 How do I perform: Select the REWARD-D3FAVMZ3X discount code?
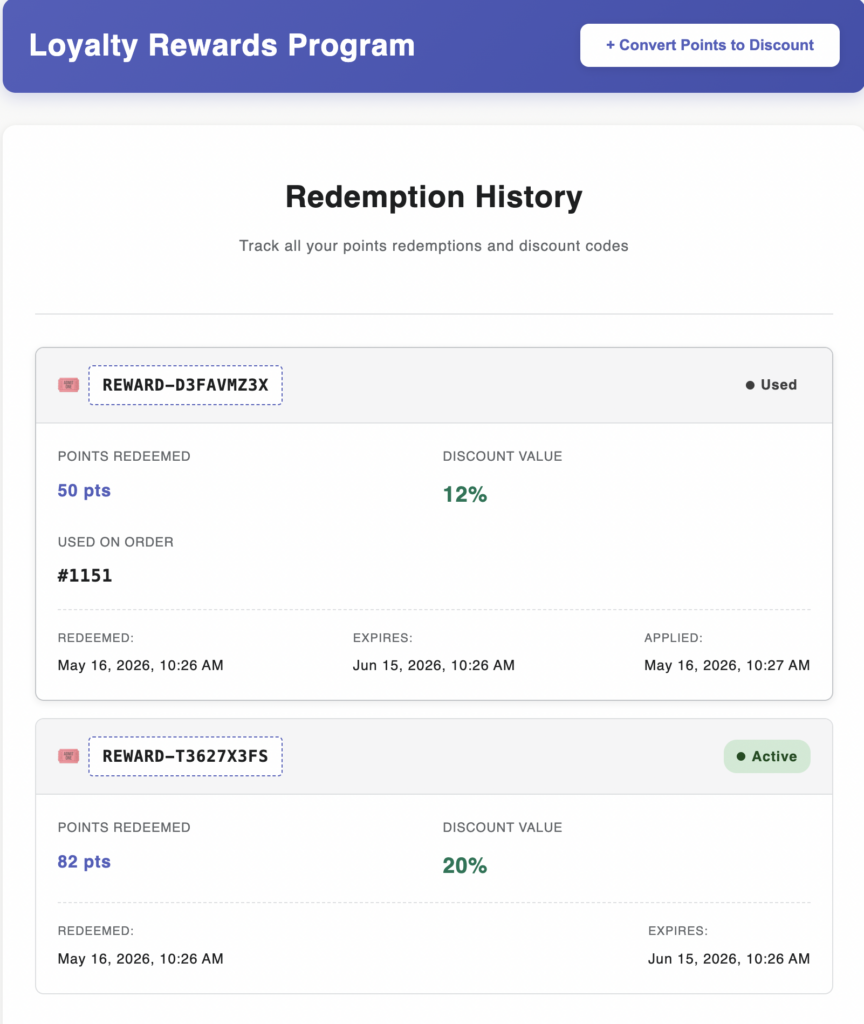coord(185,385)
